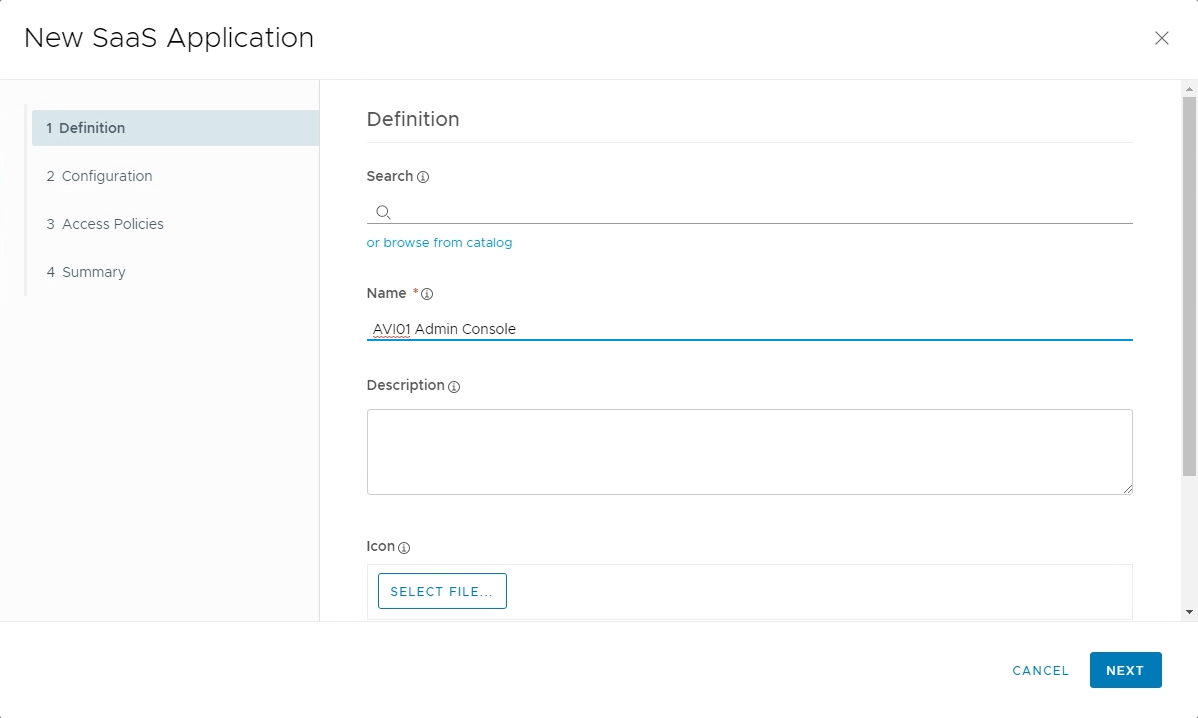Open the Search field info tooltip

click(x=422, y=177)
